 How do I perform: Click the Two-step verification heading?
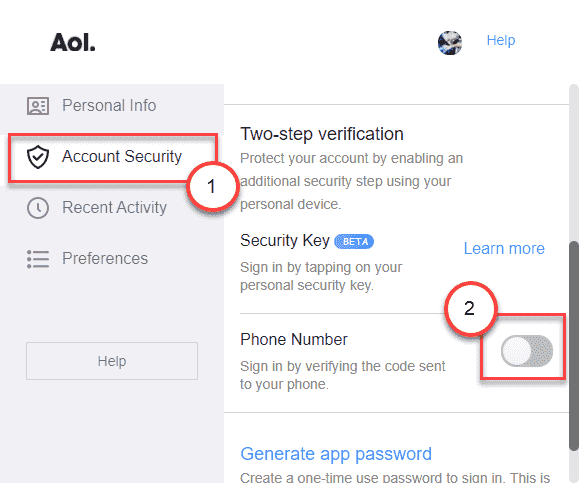click(x=322, y=134)
